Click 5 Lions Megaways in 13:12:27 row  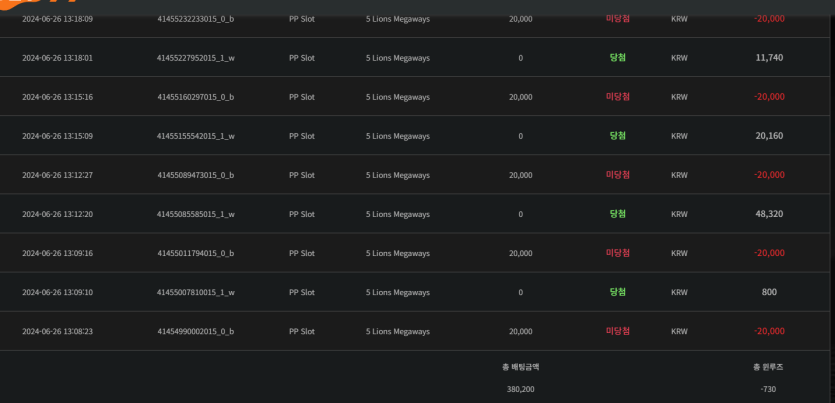[398, 175]
